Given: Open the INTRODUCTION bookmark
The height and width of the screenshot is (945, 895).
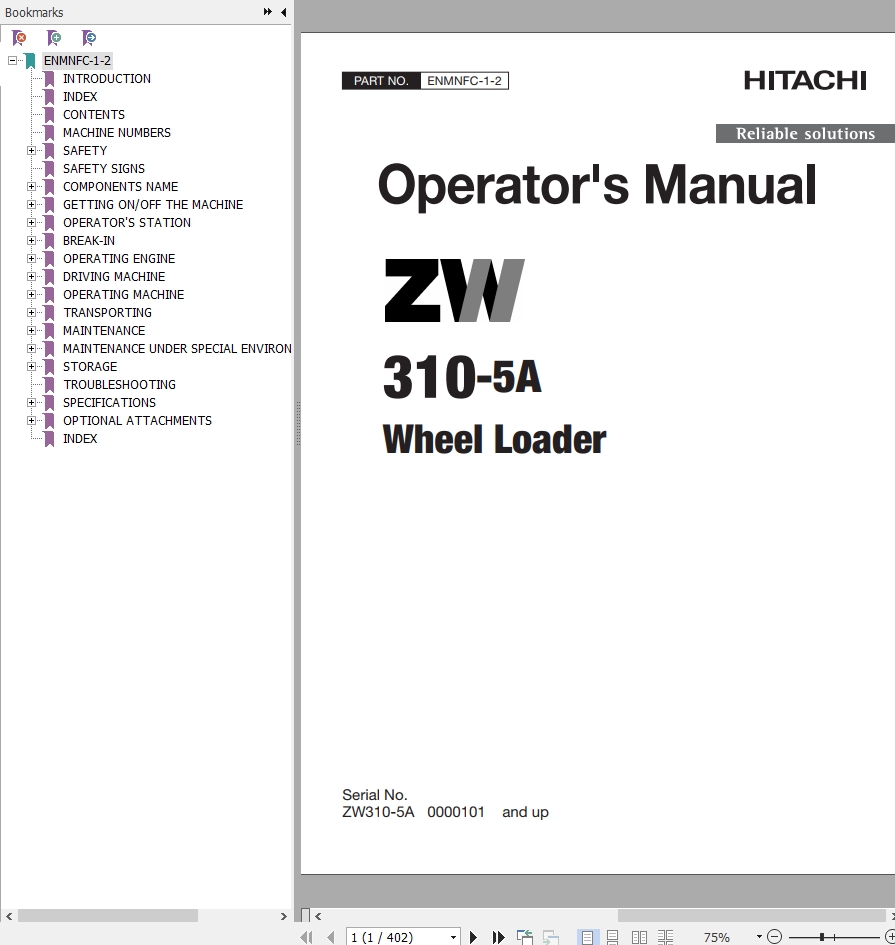Looking at the screenshot, I should (107, 78).
